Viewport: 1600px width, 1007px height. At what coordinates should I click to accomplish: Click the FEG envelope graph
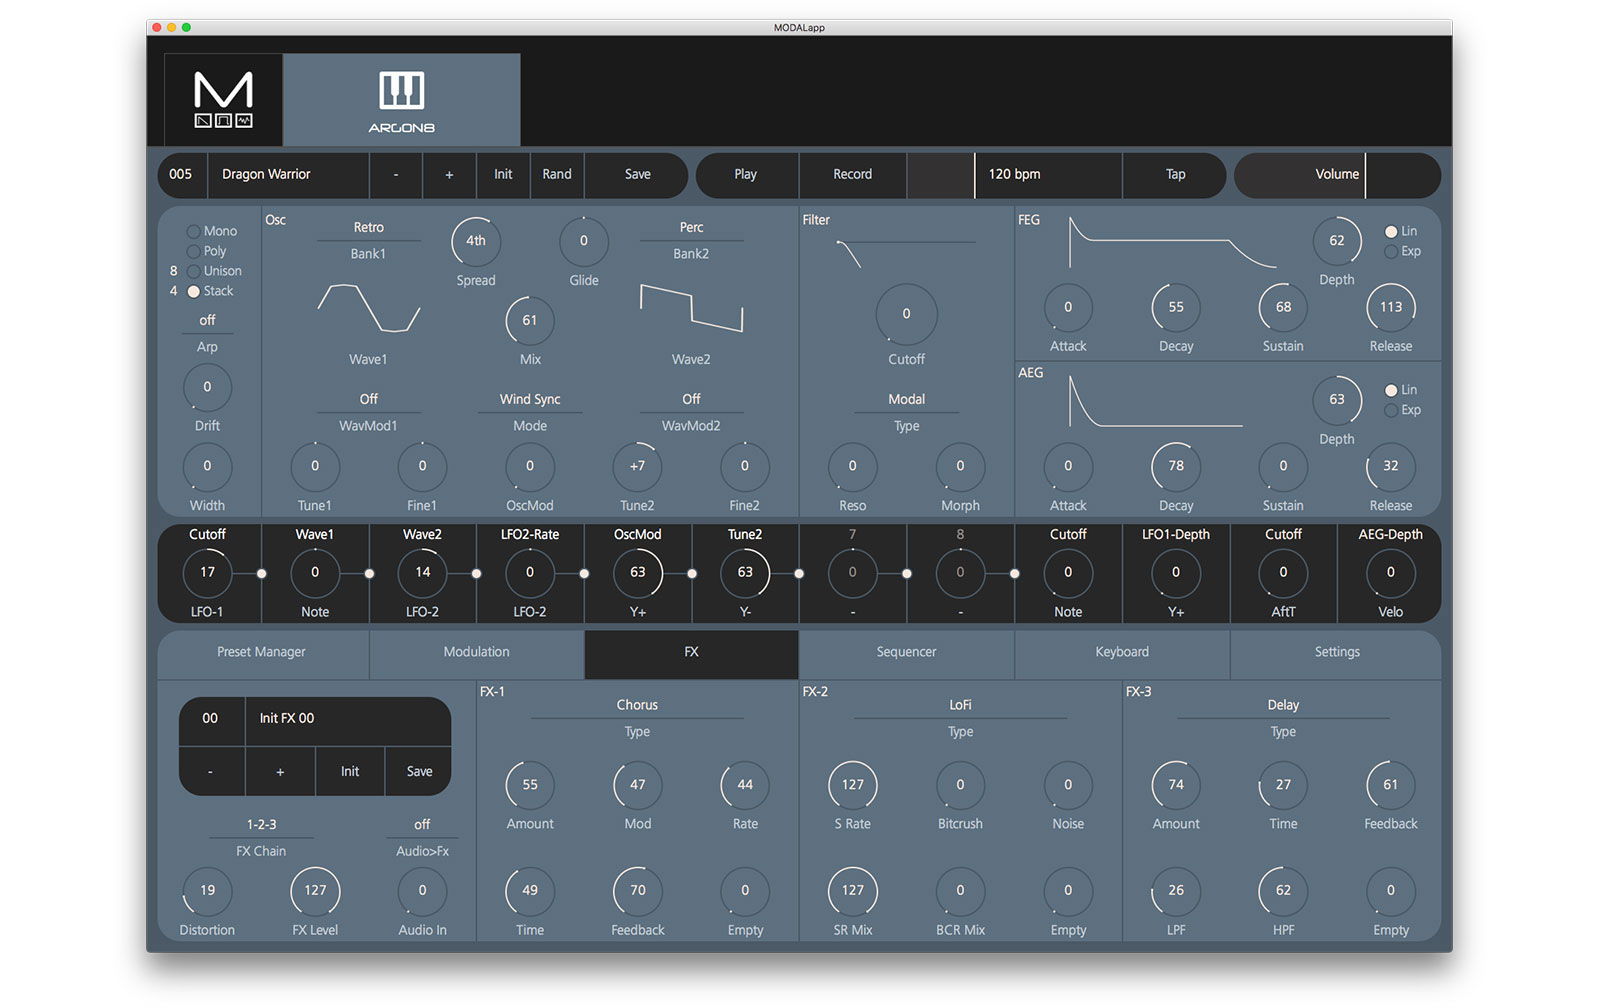pos(1172,243)
